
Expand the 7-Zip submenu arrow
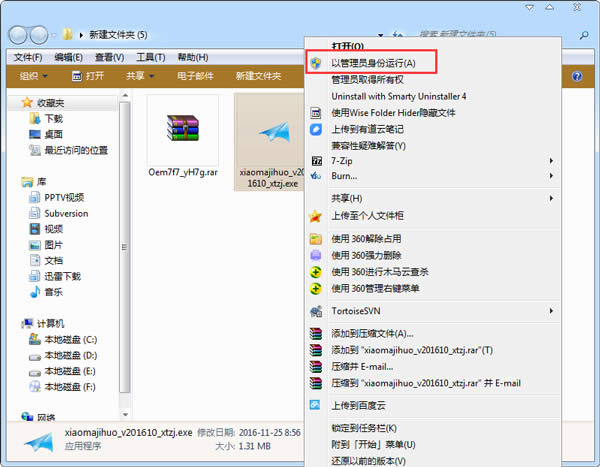(551, 161)
